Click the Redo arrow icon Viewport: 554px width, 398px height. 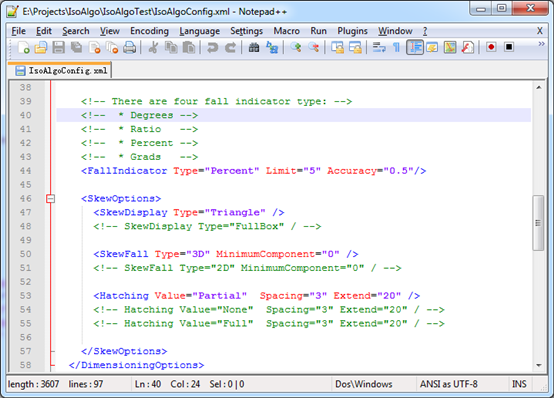coord(230,47)
